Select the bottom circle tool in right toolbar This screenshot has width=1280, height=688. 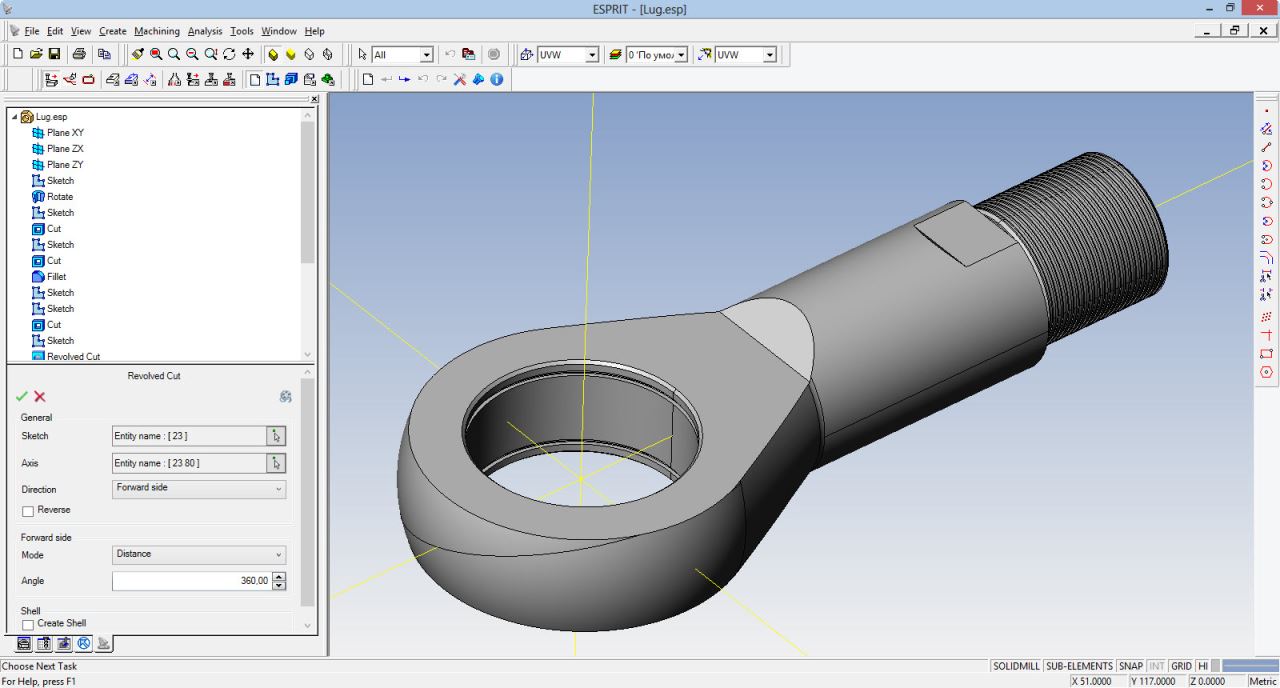(1267, 372)
